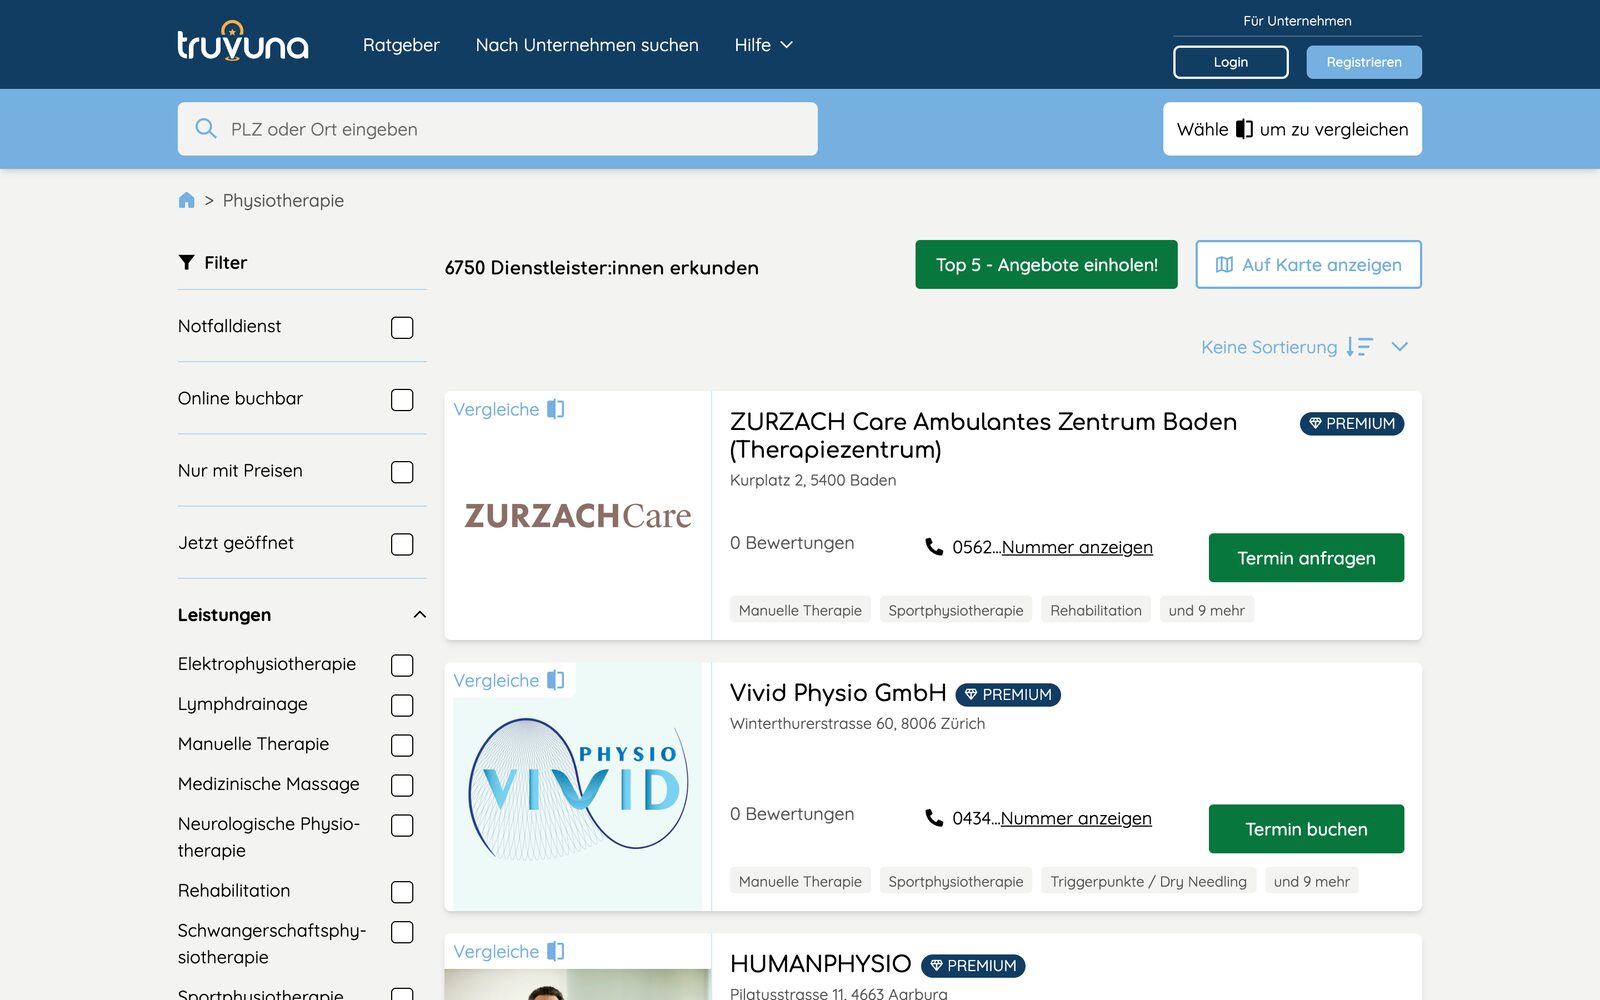The image size is (1600, 1000).
Task: Click the phone icon for Vivid Physio
Action: (x=934, y=818)
